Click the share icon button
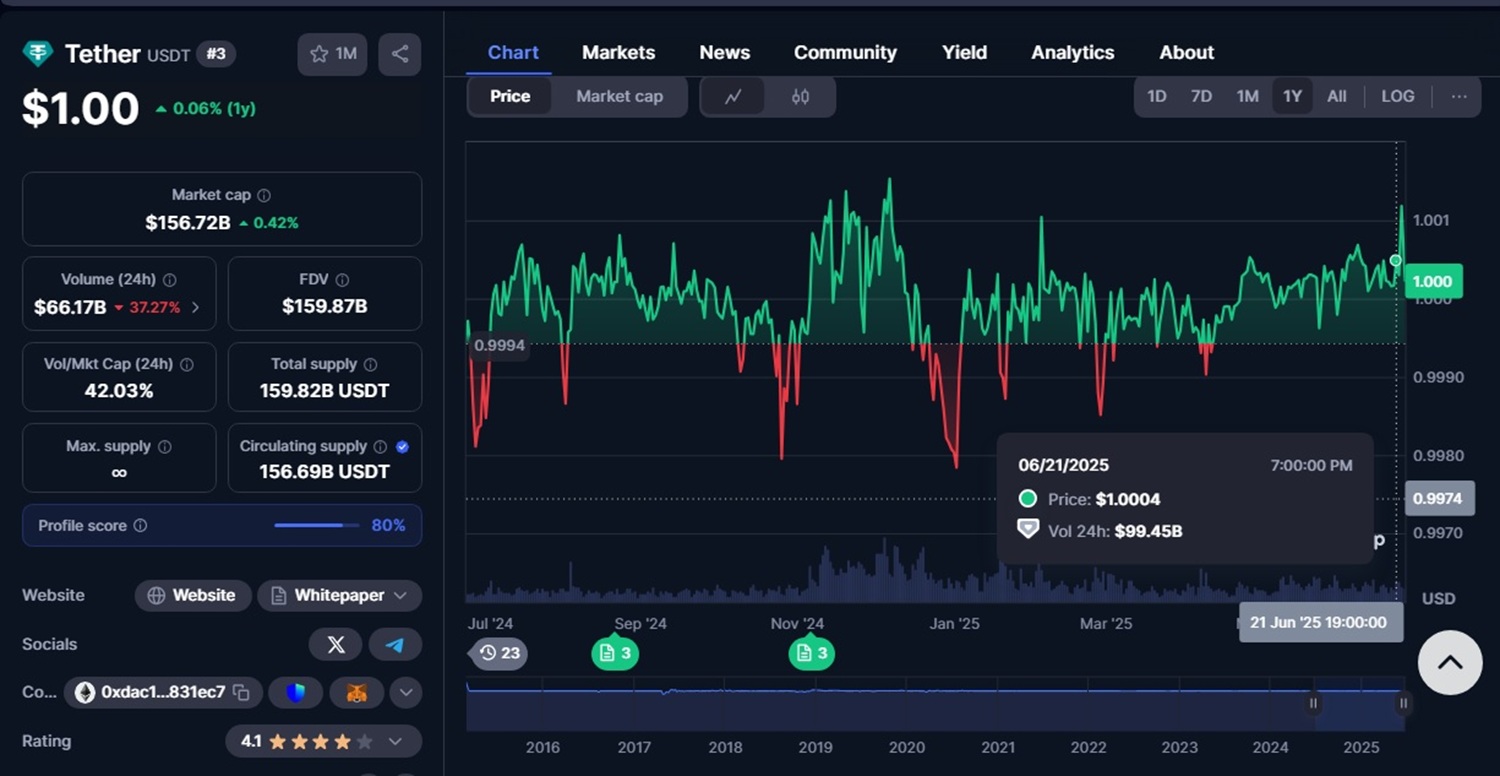 pyautogui.click(x=400, y=54)
